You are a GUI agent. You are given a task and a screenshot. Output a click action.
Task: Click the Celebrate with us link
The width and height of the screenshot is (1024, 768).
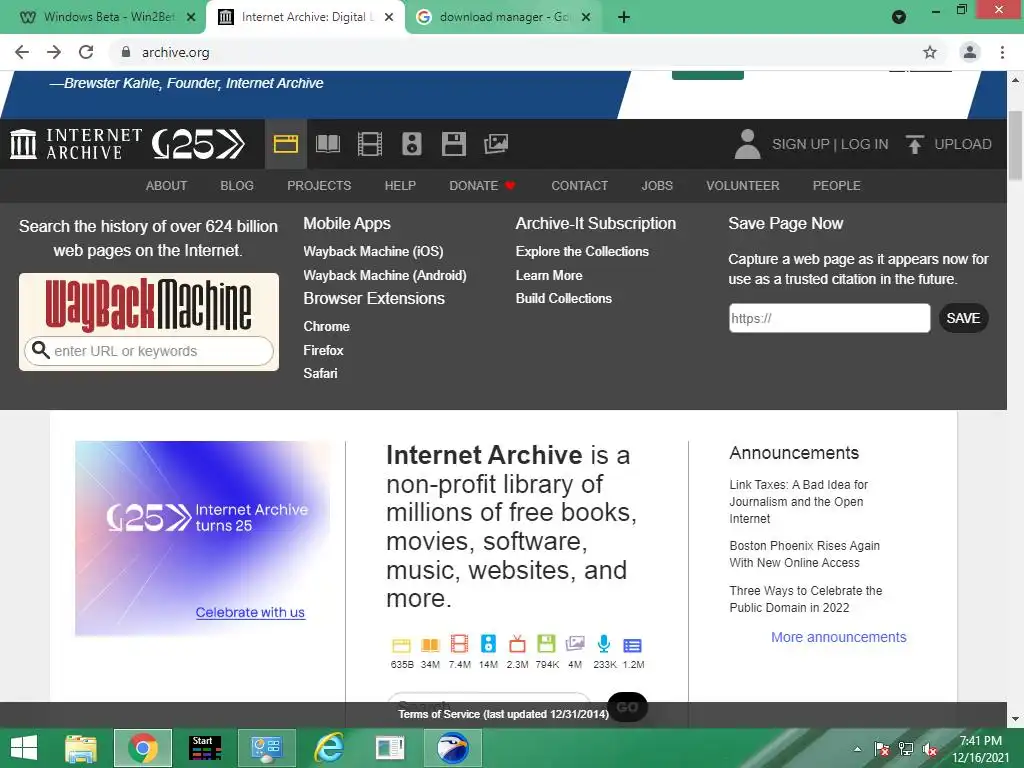click(x=250, y=613)
